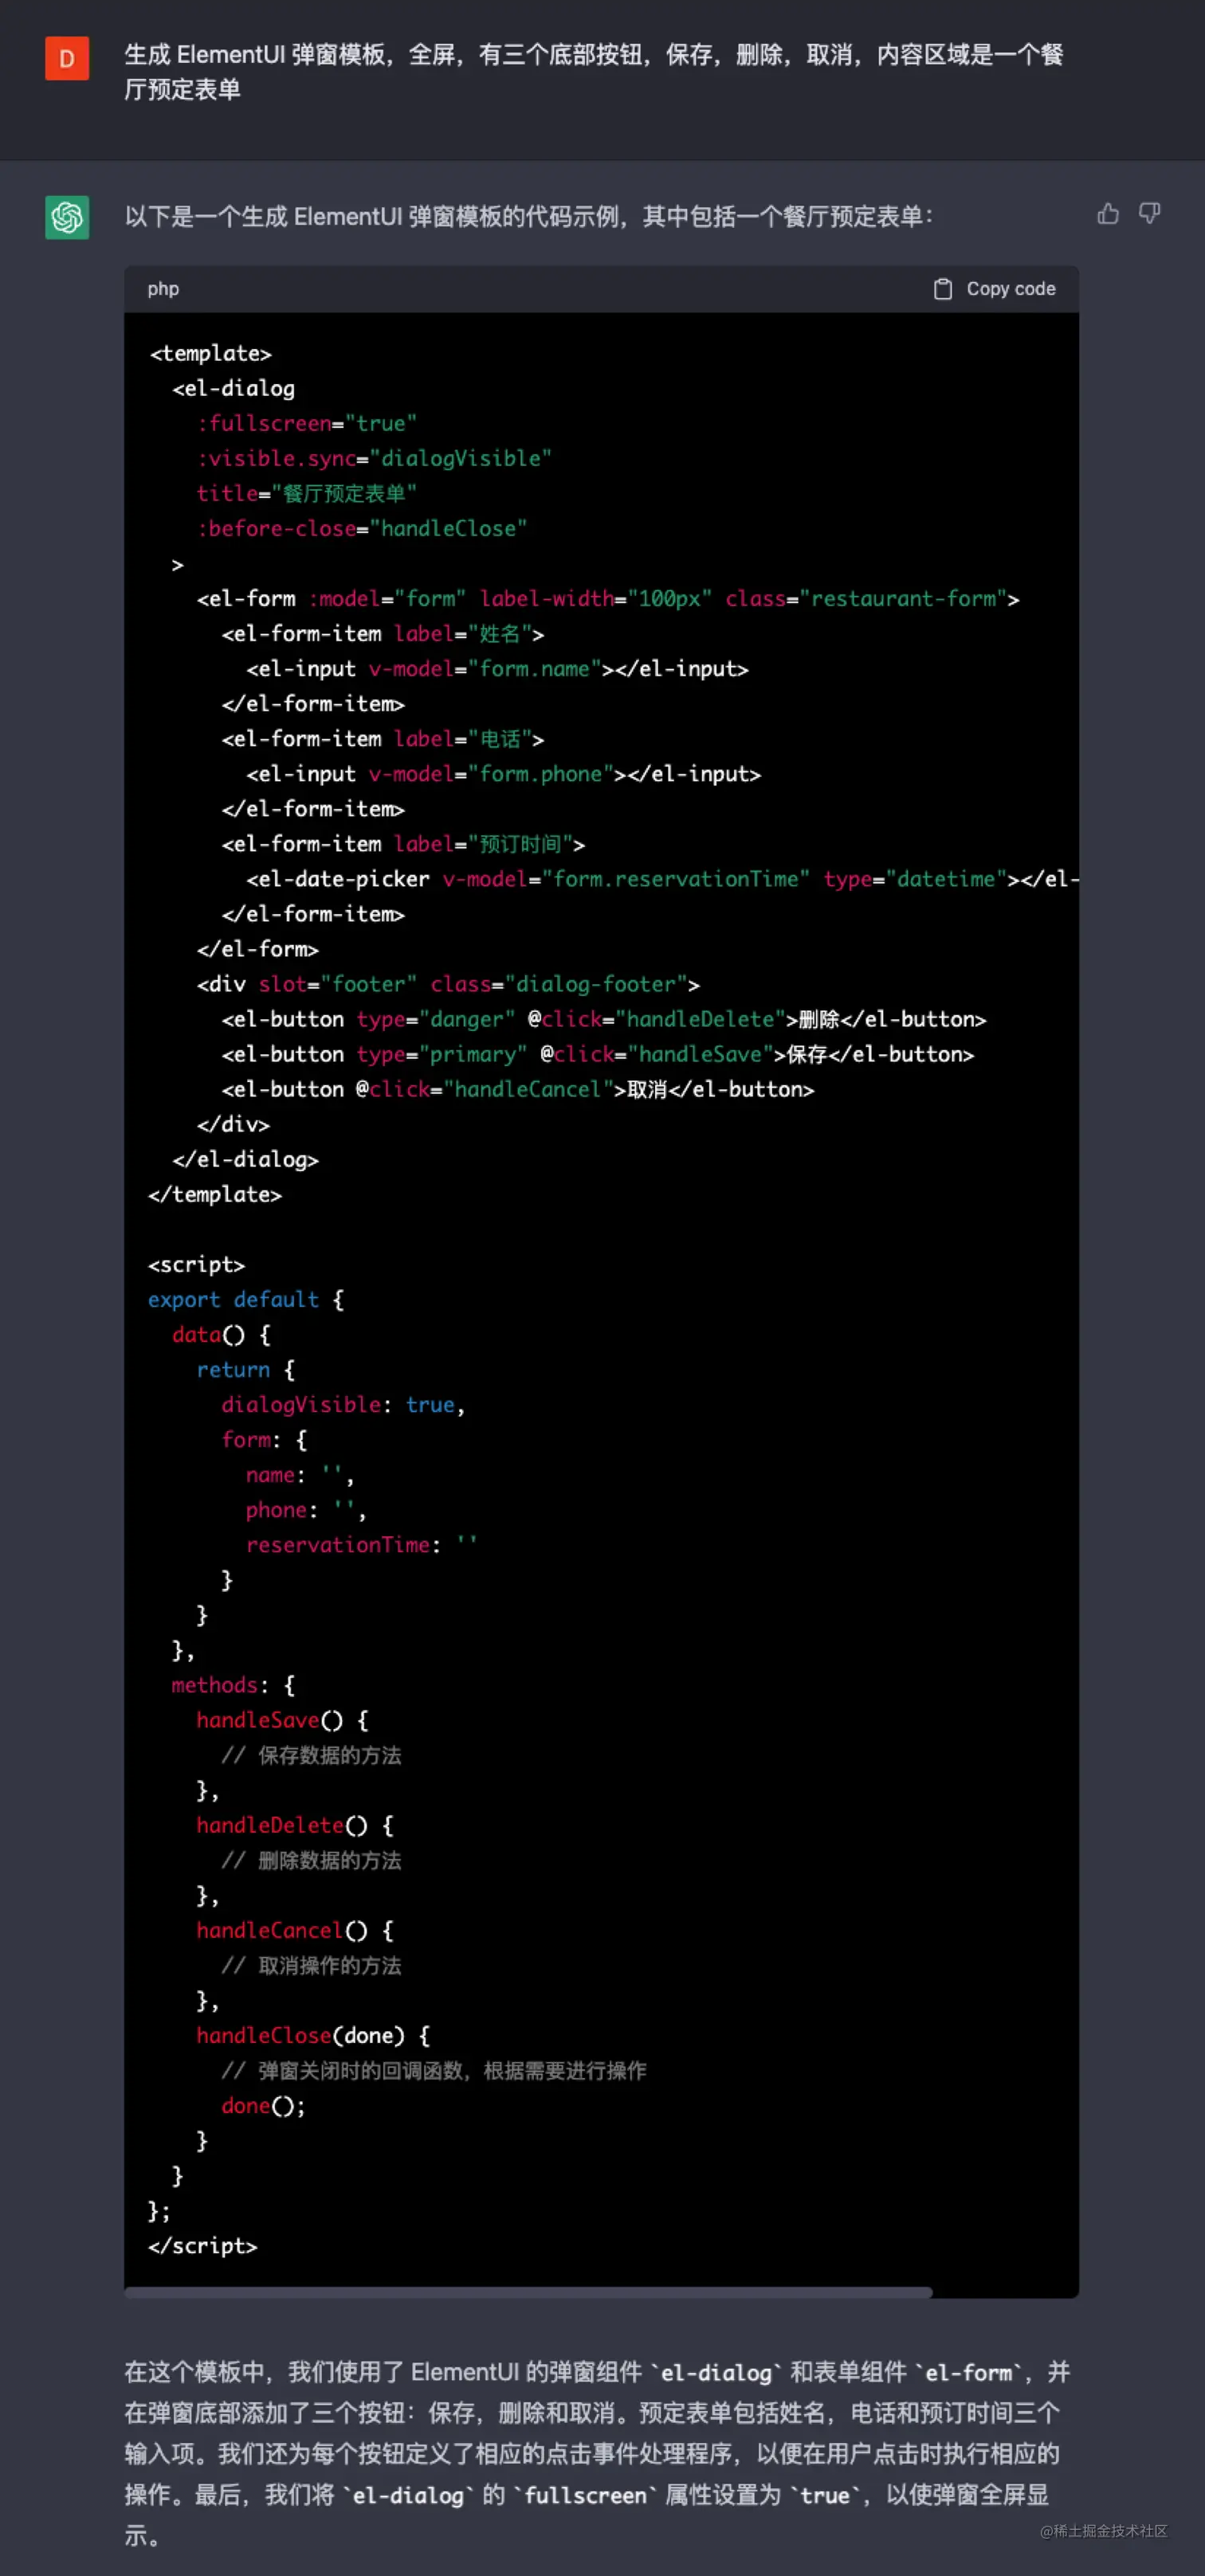
Task: Click the user prompt about ElementUI dialog template
Action: point(593,71)
